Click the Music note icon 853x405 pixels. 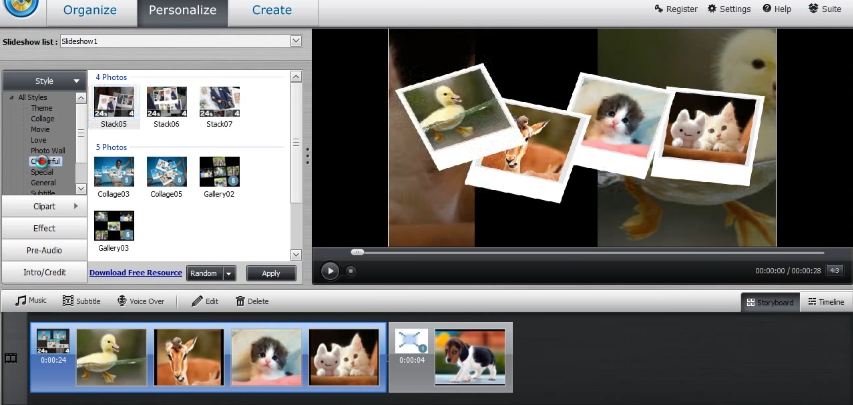pos(20,301)
